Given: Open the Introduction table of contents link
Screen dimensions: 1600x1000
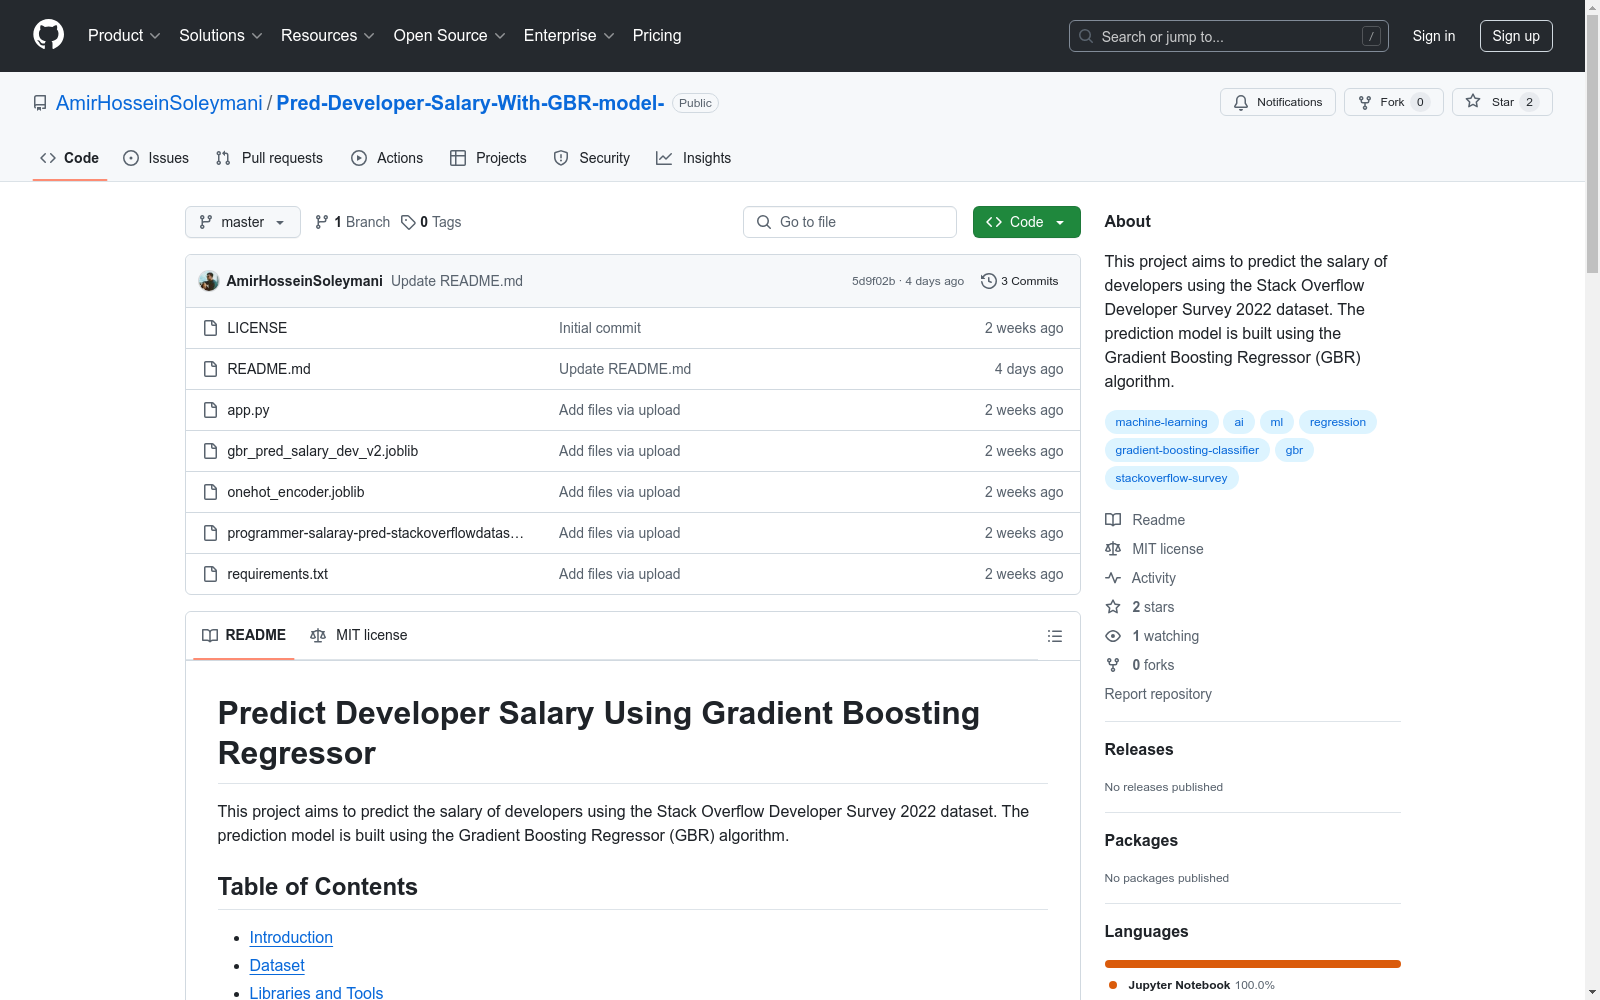Looking at the screenshot, I should [x=291, y=937].
